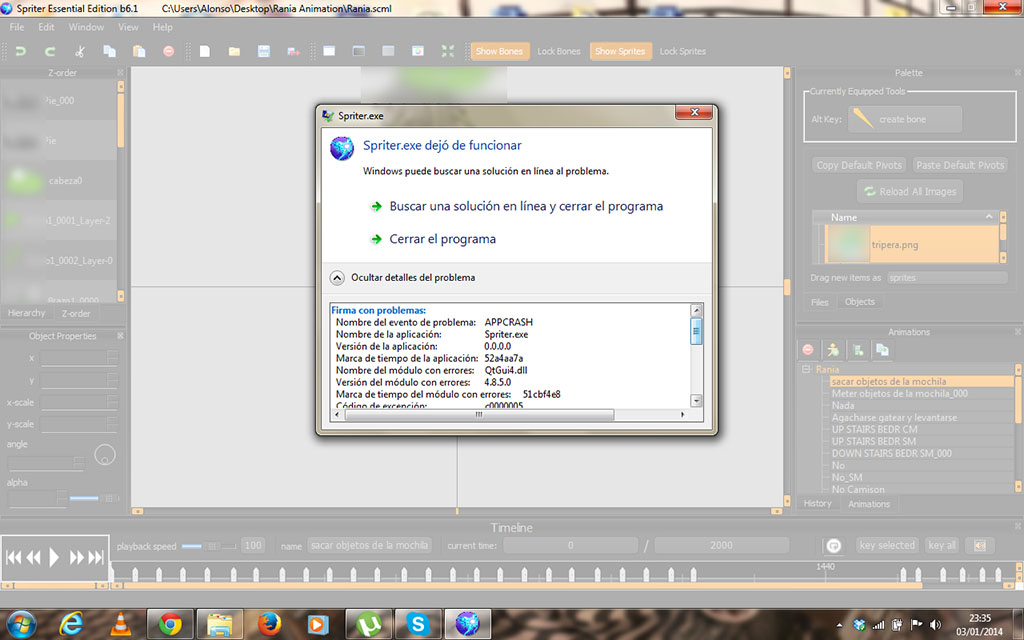Select the 'Agacharse gatear y levantarse' animation

pos(894,417)
